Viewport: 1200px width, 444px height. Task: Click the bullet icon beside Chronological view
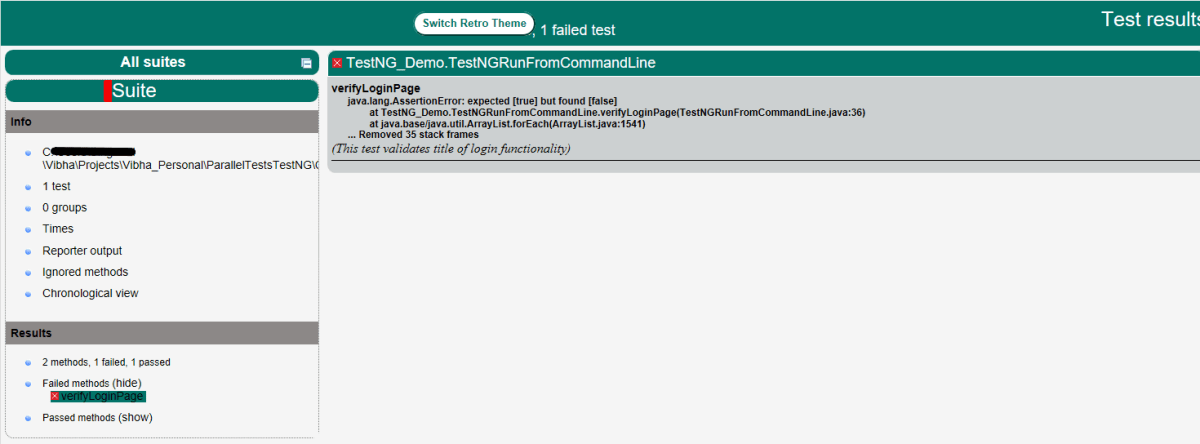[29, 294]
